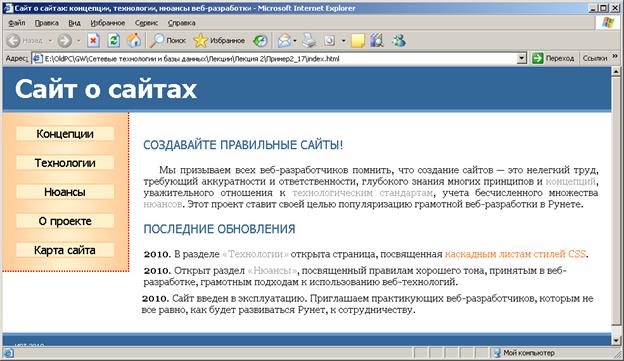The width and height of the screenshot is (624, 361).
Task: Open the Карта сайта sidebar page
Action: point(65,250)
